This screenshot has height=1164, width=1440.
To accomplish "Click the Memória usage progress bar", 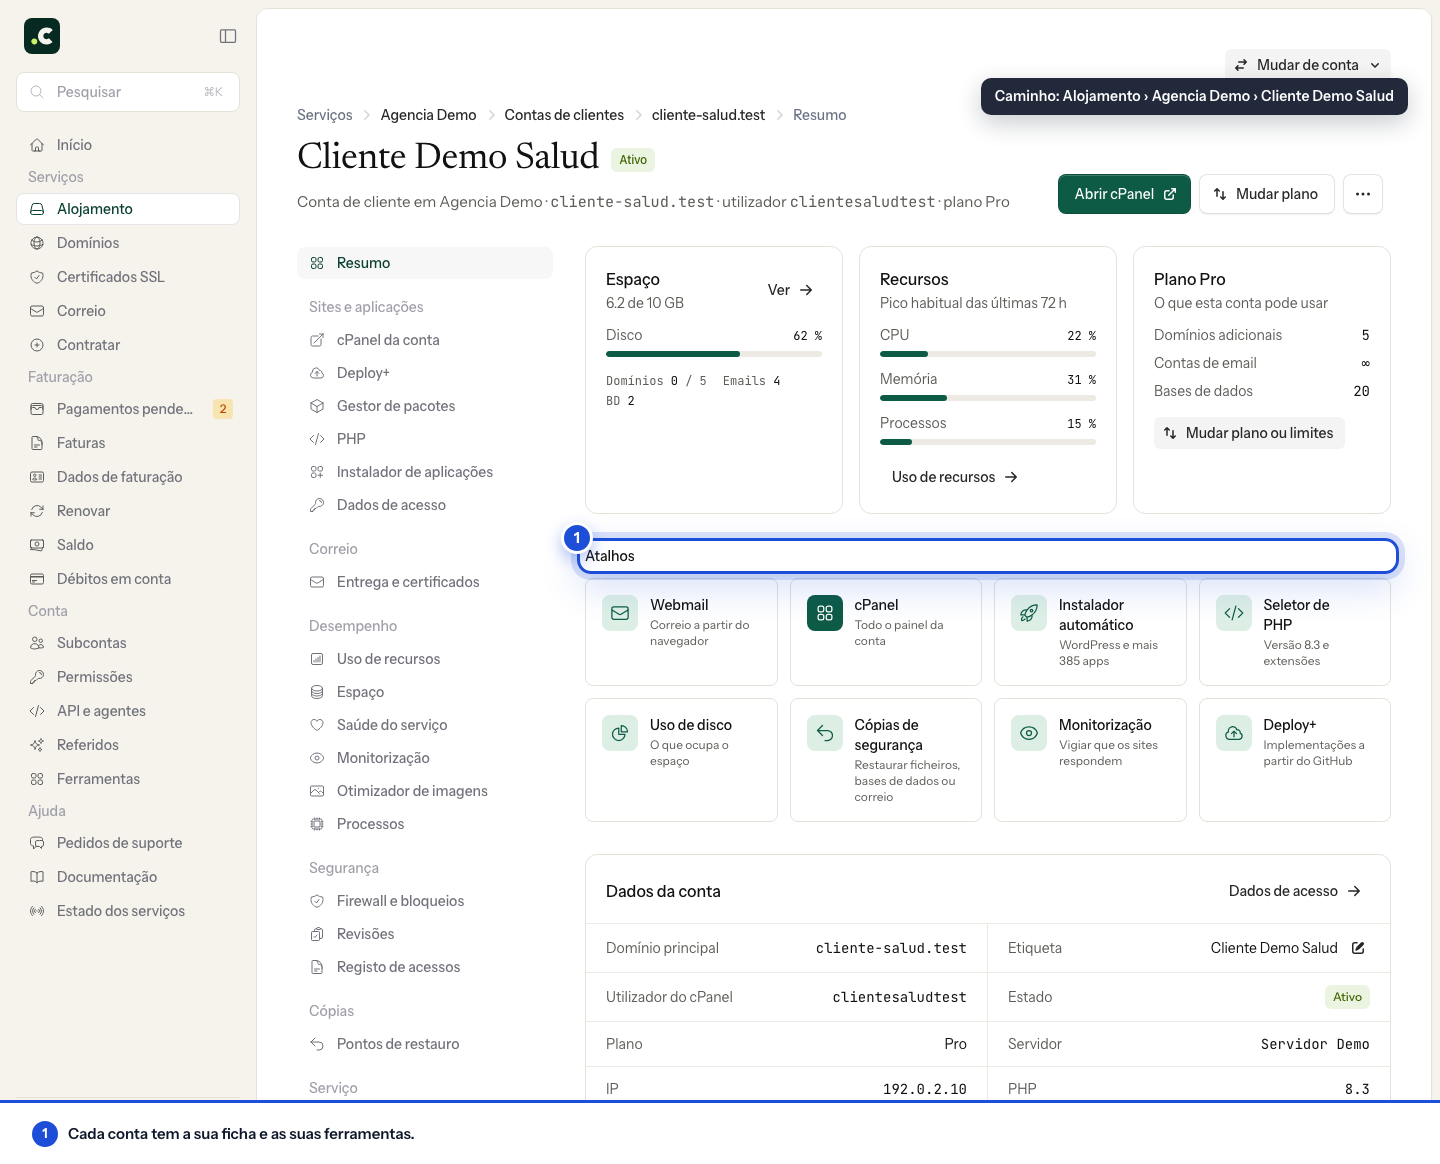I will point(988,398).
